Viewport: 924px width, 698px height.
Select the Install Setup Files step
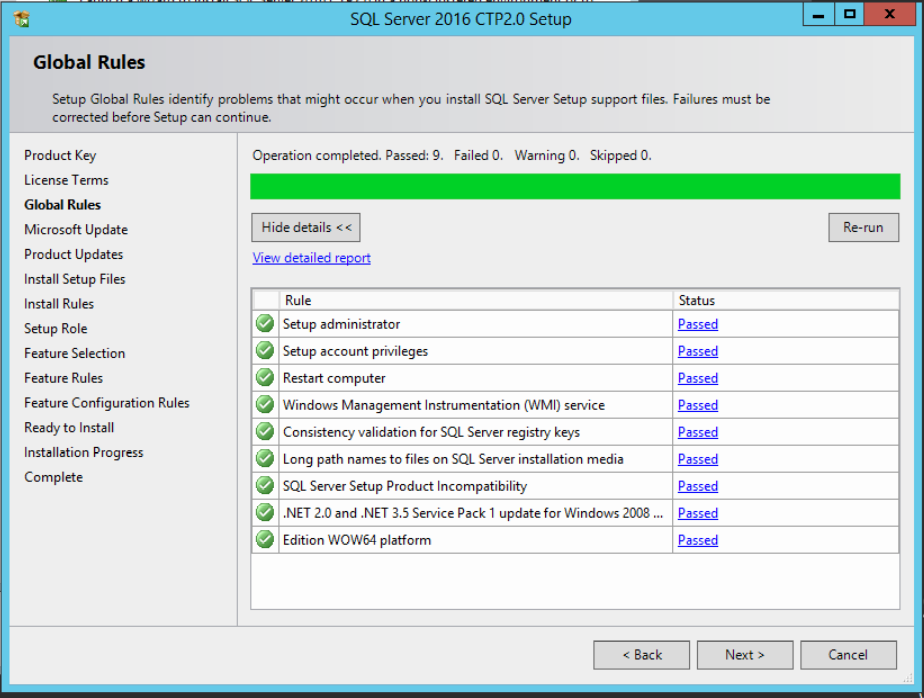(x=75, y=279)
